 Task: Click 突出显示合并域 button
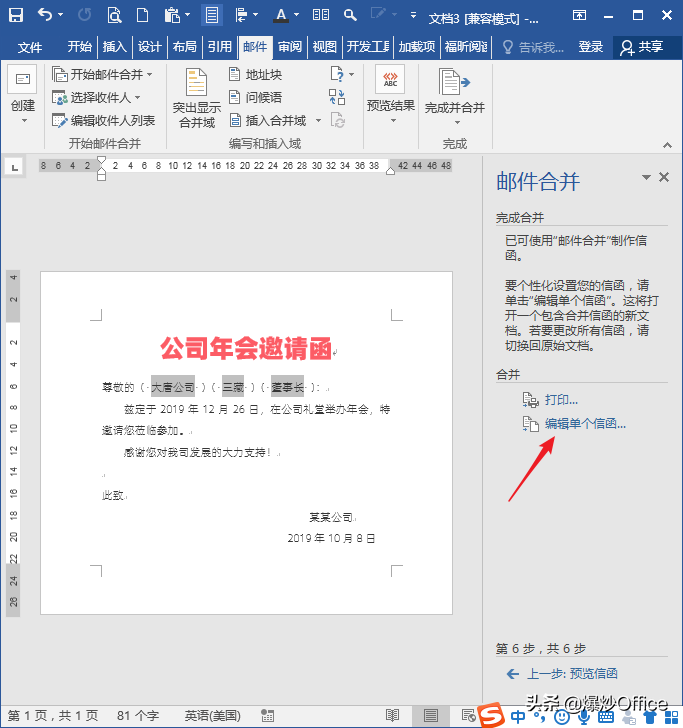pos(196,98)
